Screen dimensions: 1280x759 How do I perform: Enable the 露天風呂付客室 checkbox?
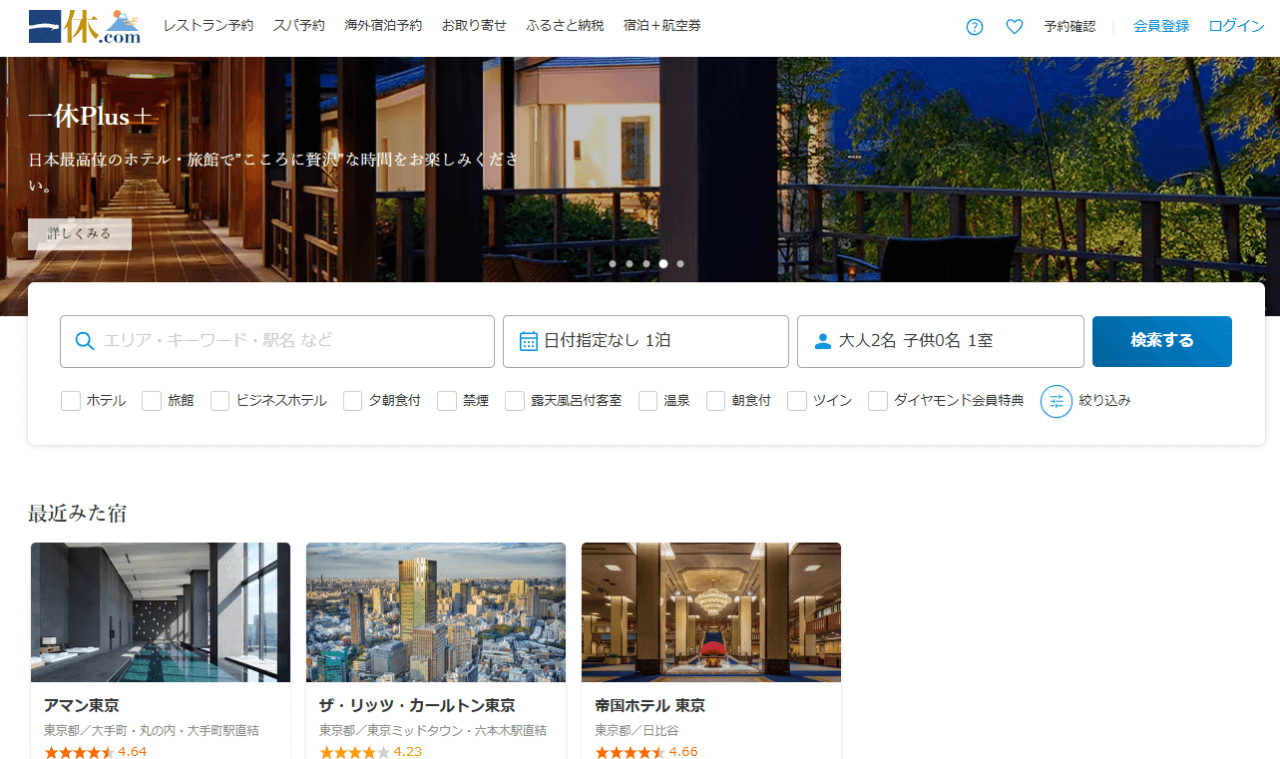[515, 400]
